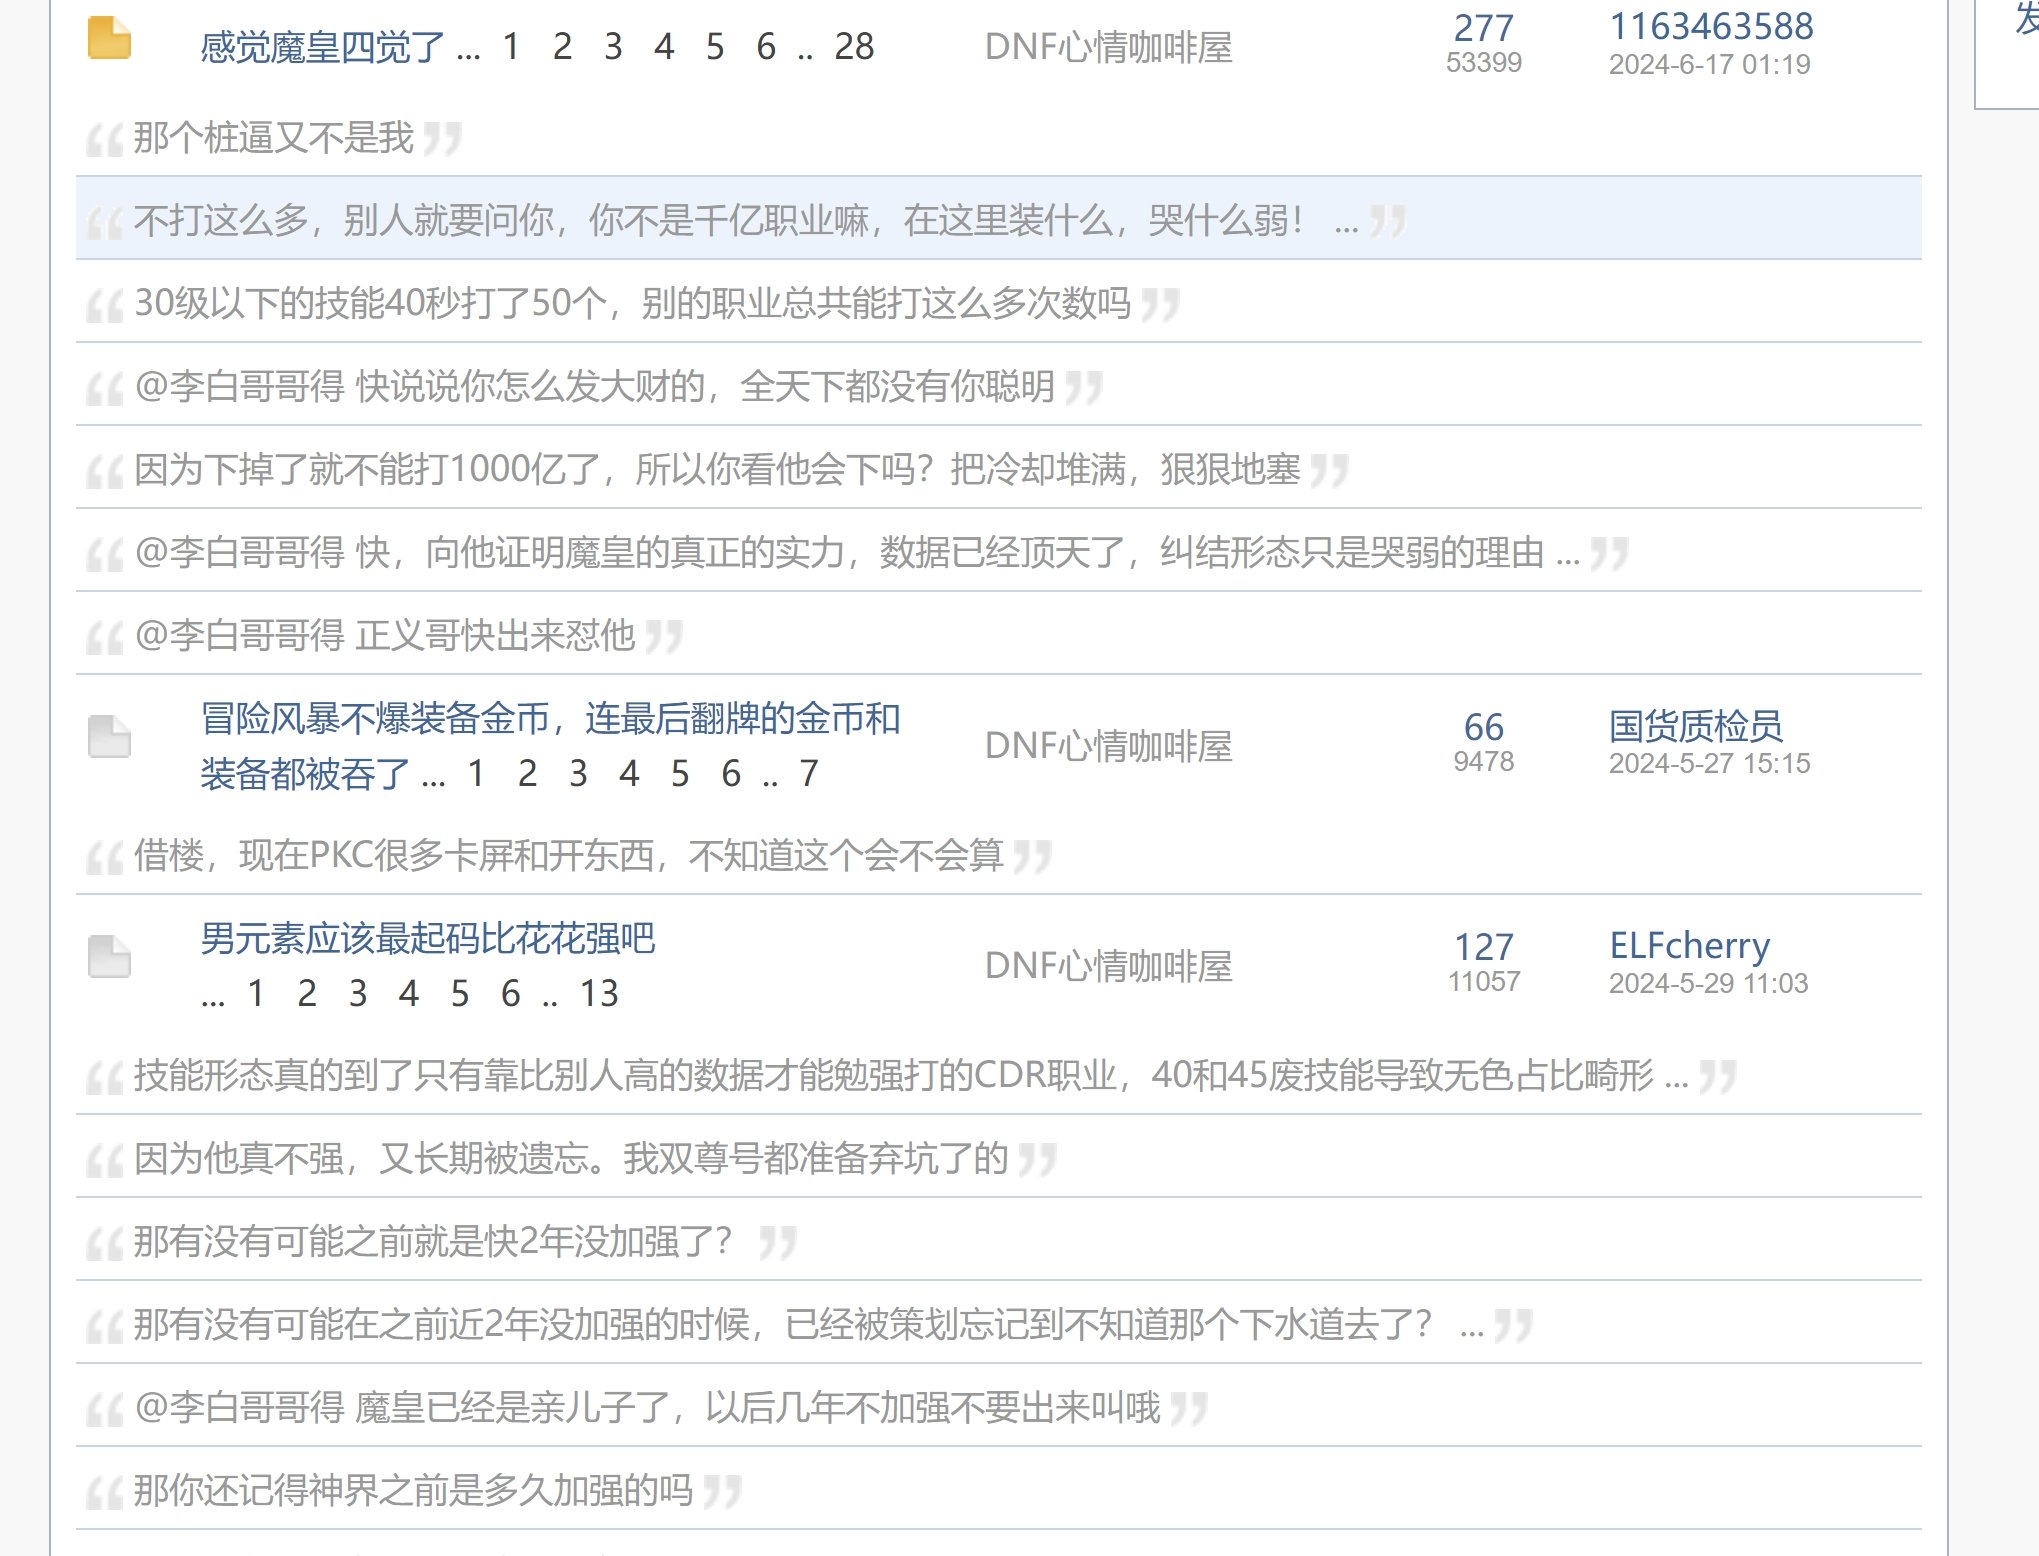2039x1556 pixels.
Task: Click folder icon beside 感觉魔皇四觉了 thread
Action: pos(109,39)
